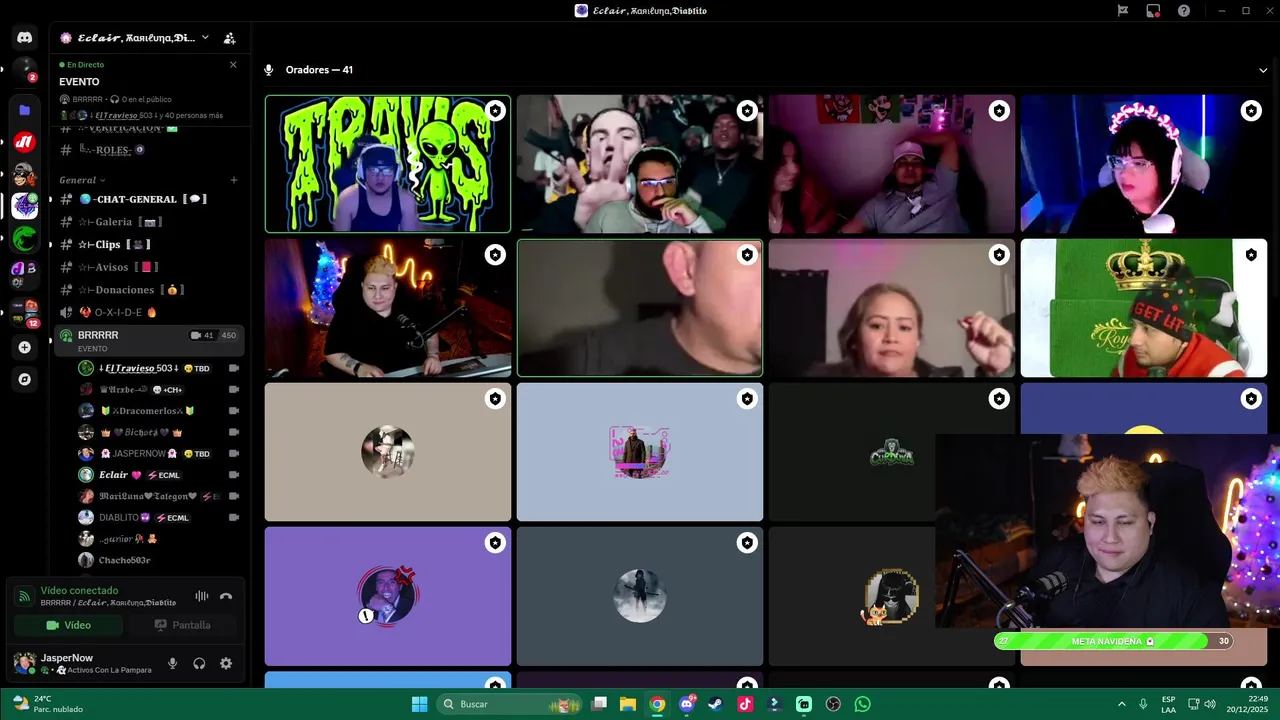The width and height of the screenshot is (1280, 720).
Task: Open the keyboard player video tile
Action: pyautogui.click(x=388, y=308)
